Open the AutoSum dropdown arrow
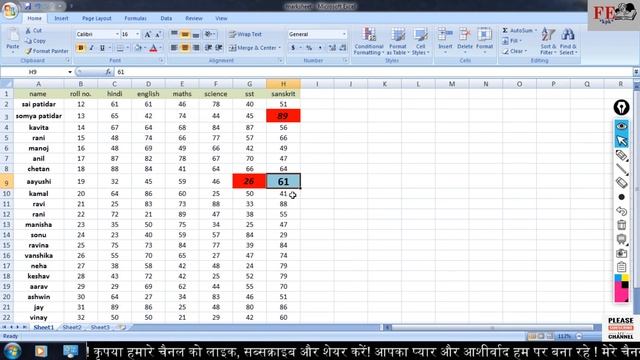 pyautogui.click(x=536, y=31)
